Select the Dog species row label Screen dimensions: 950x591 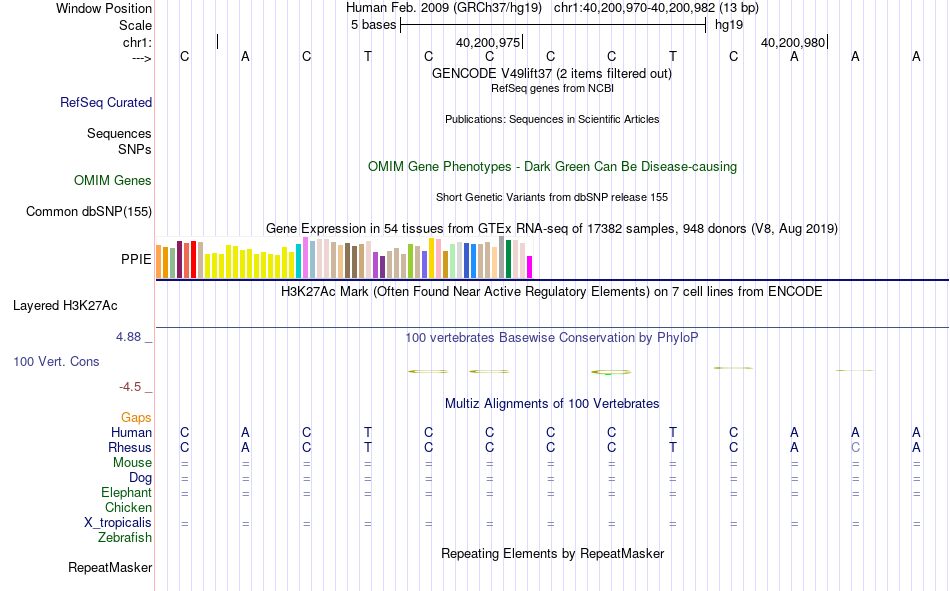coord(140,478)
